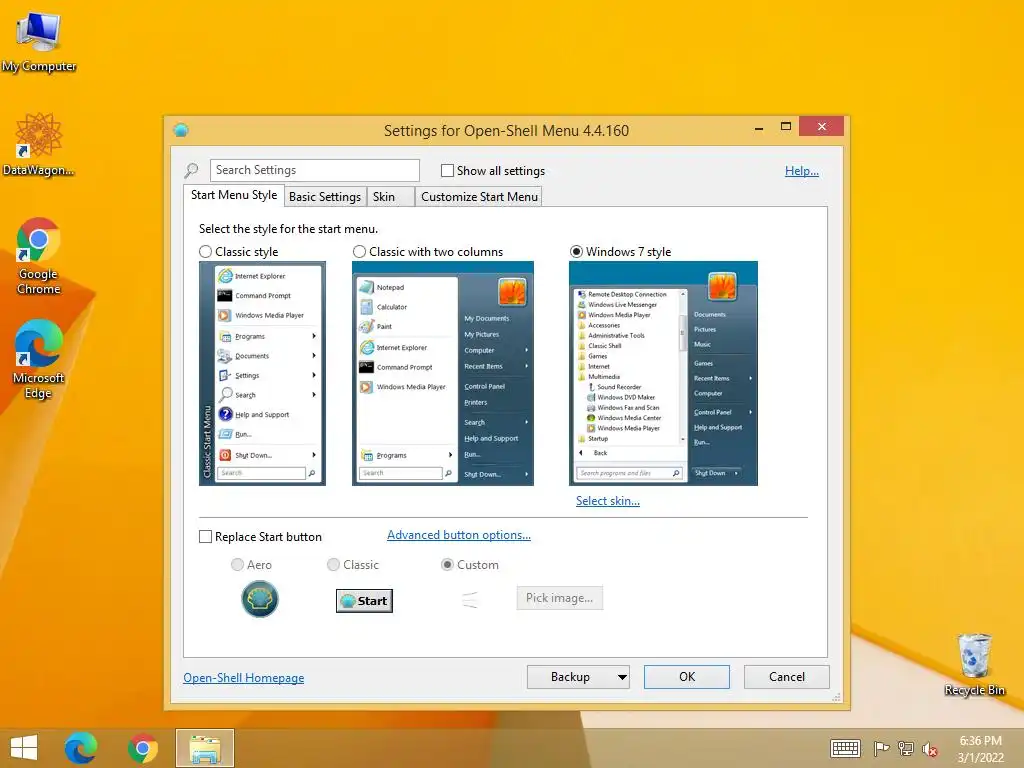
Task: Minimize the Open-Shell settings window
Action: pos(759,127)
